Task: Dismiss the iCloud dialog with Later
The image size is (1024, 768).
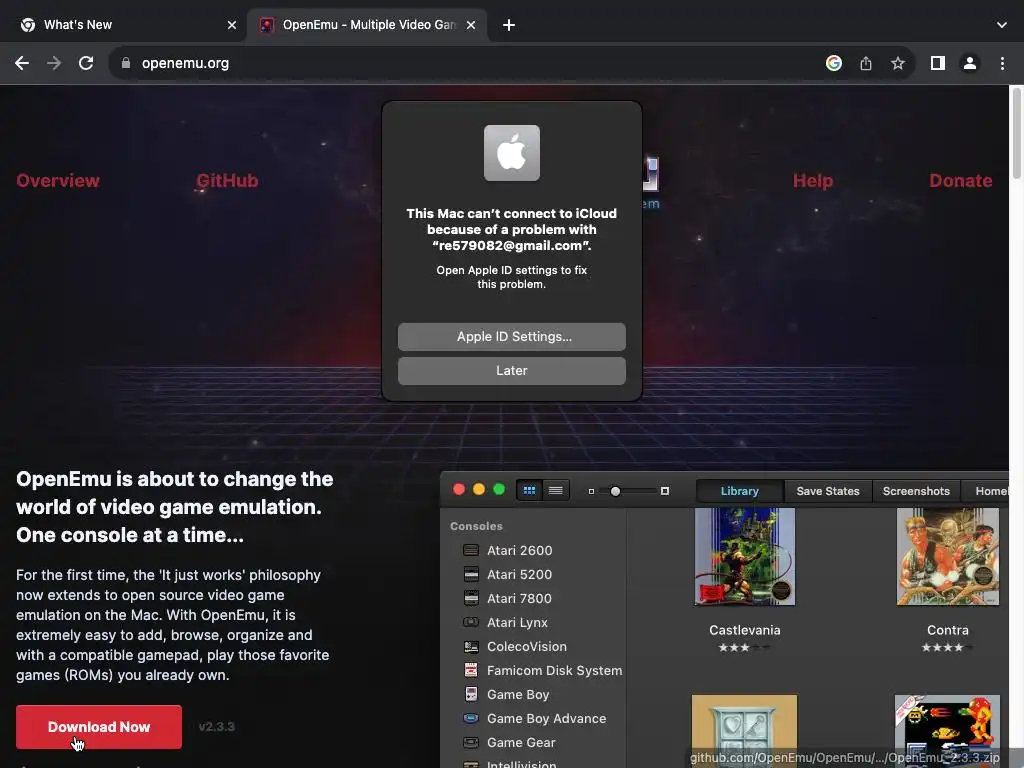Action: (x=512, y=371)
